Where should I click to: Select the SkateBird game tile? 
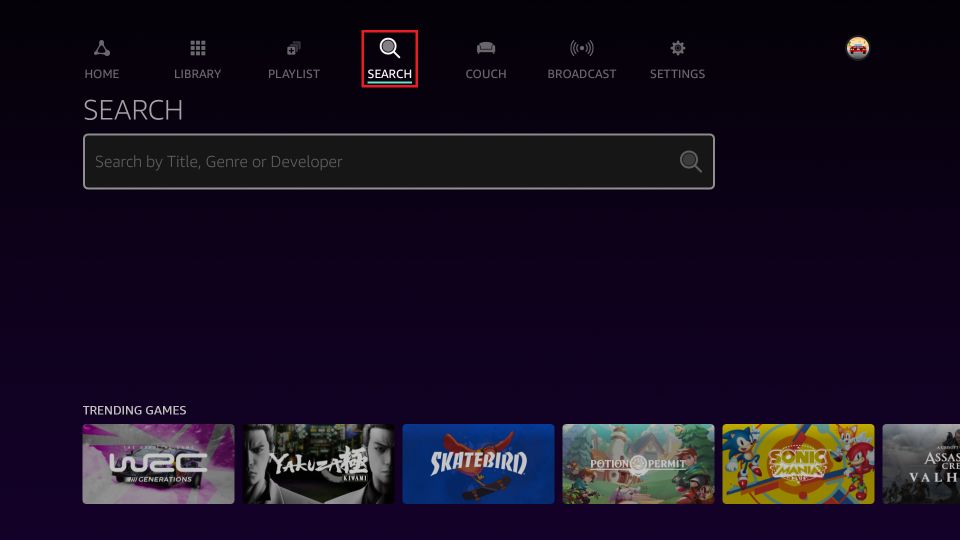coord(478,464)
